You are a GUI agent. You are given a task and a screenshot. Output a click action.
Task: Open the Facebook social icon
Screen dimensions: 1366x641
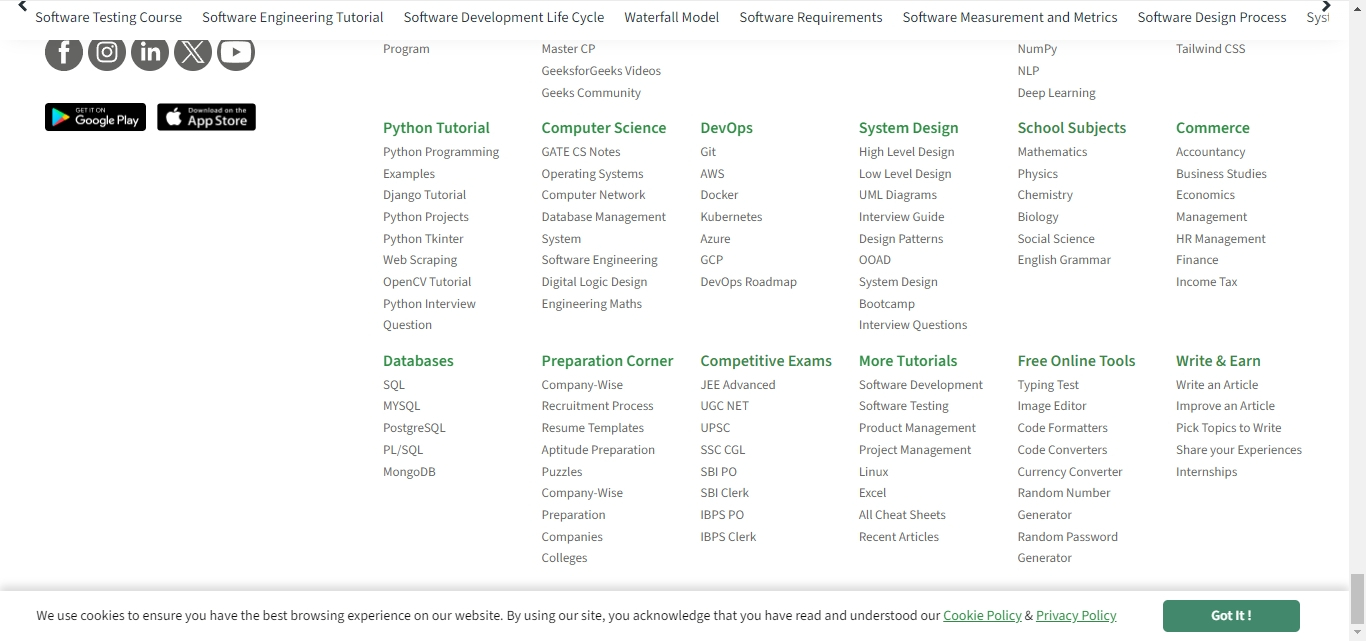point(64,52)
